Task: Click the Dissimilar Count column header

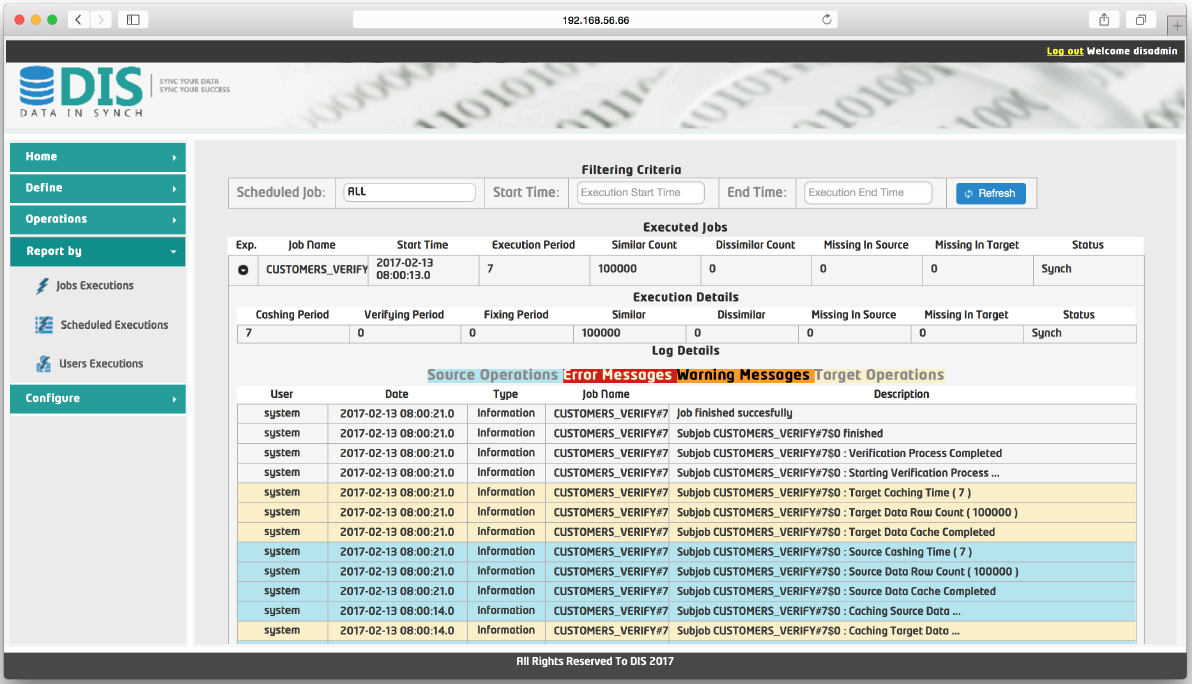Action: [756, 245]
